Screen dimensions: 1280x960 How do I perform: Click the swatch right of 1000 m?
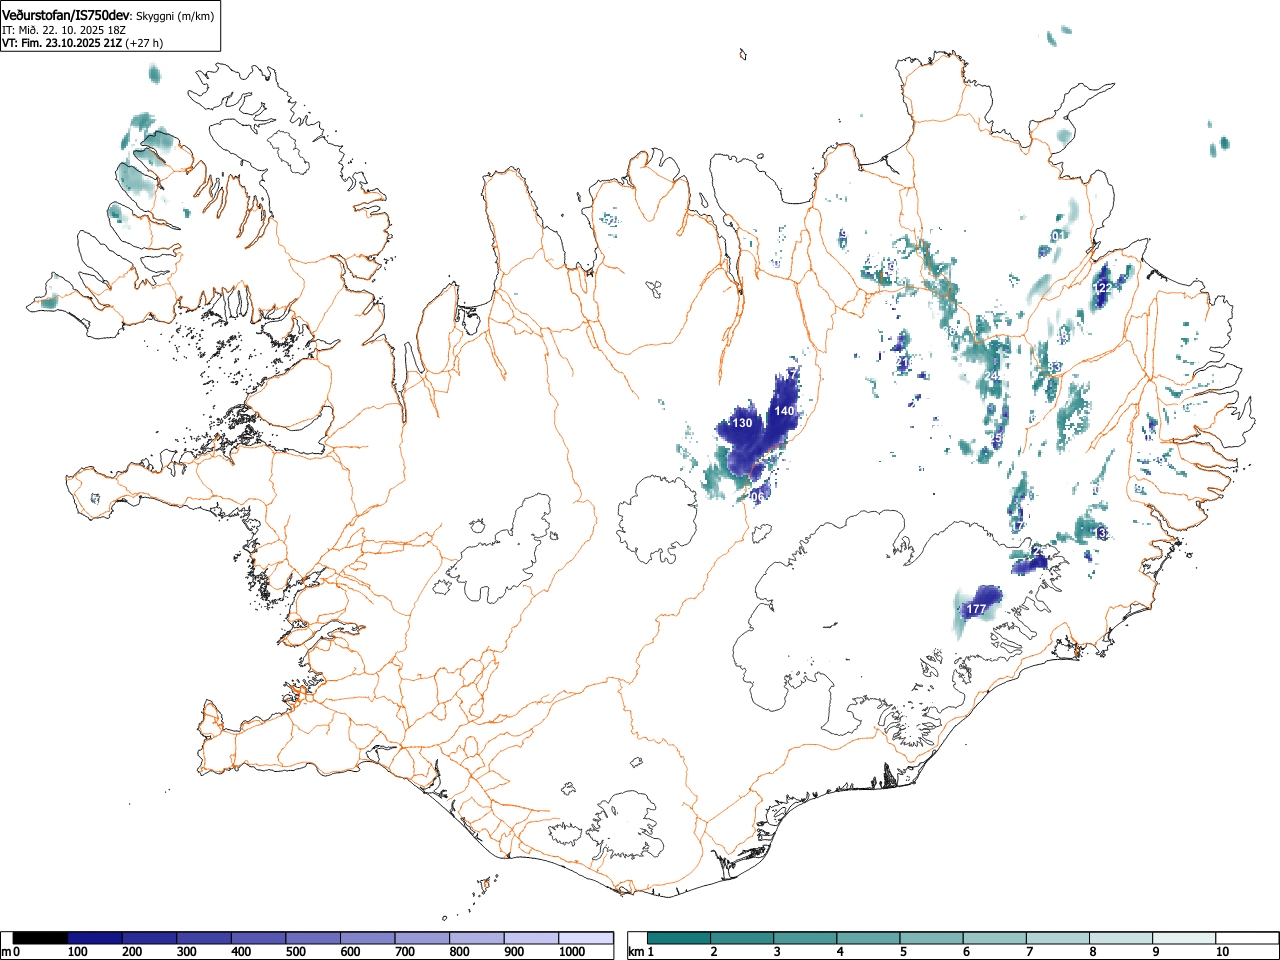[586, 938]
